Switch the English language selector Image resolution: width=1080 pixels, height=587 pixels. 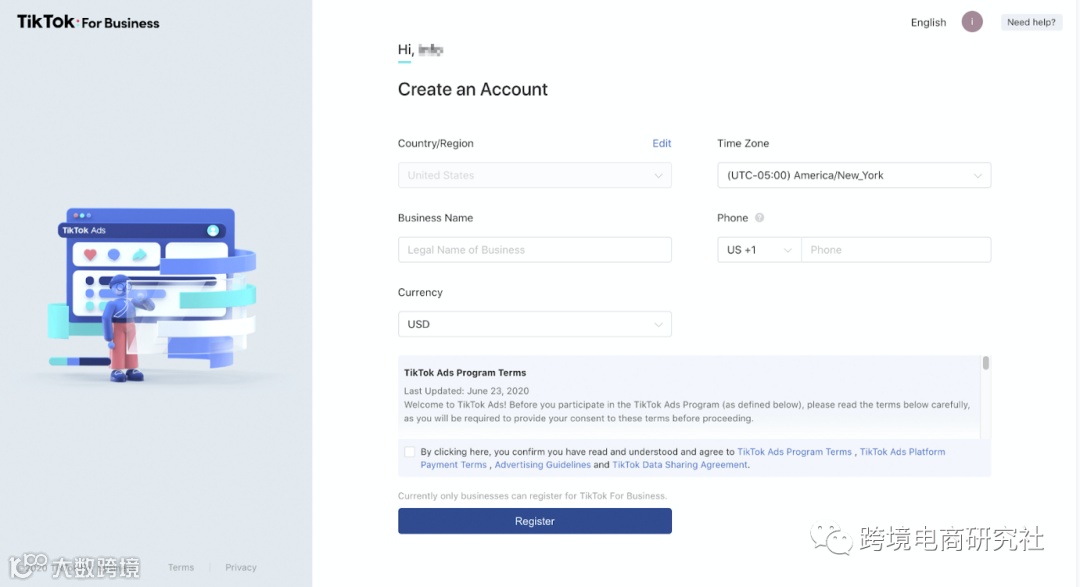[x=928, y=22]
